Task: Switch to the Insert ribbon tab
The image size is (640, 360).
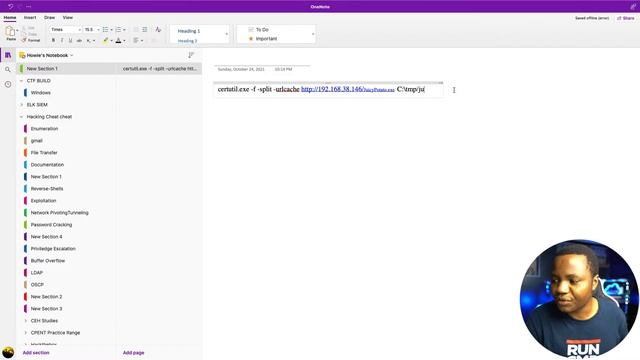Action: 30,18
